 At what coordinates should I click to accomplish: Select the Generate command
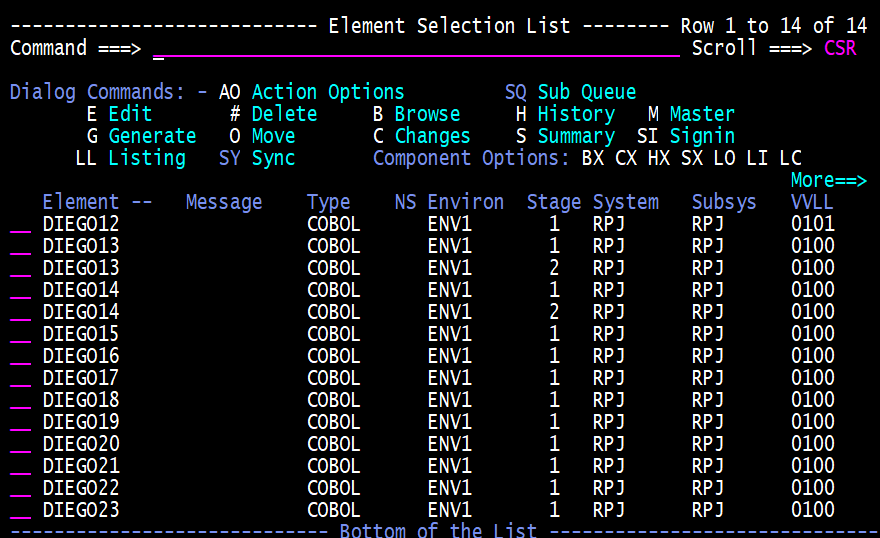click(152, 136)
